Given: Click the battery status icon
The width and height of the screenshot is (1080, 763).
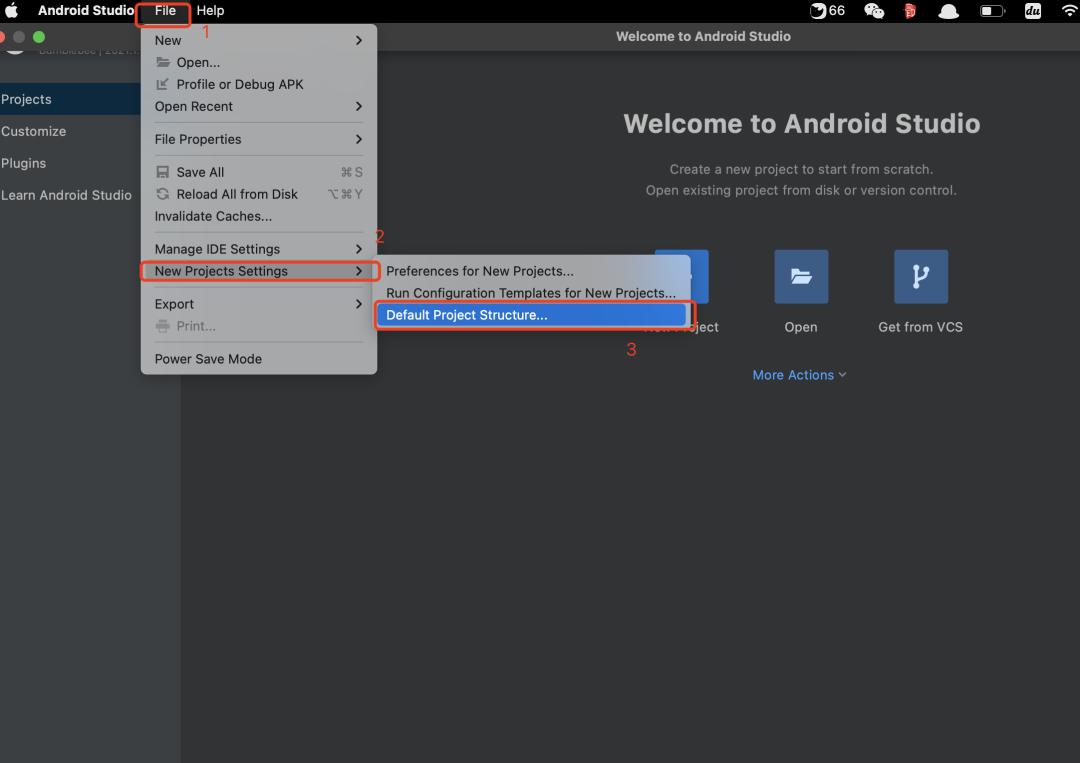Looking at the screenshot, I should [x=991, y=11].
